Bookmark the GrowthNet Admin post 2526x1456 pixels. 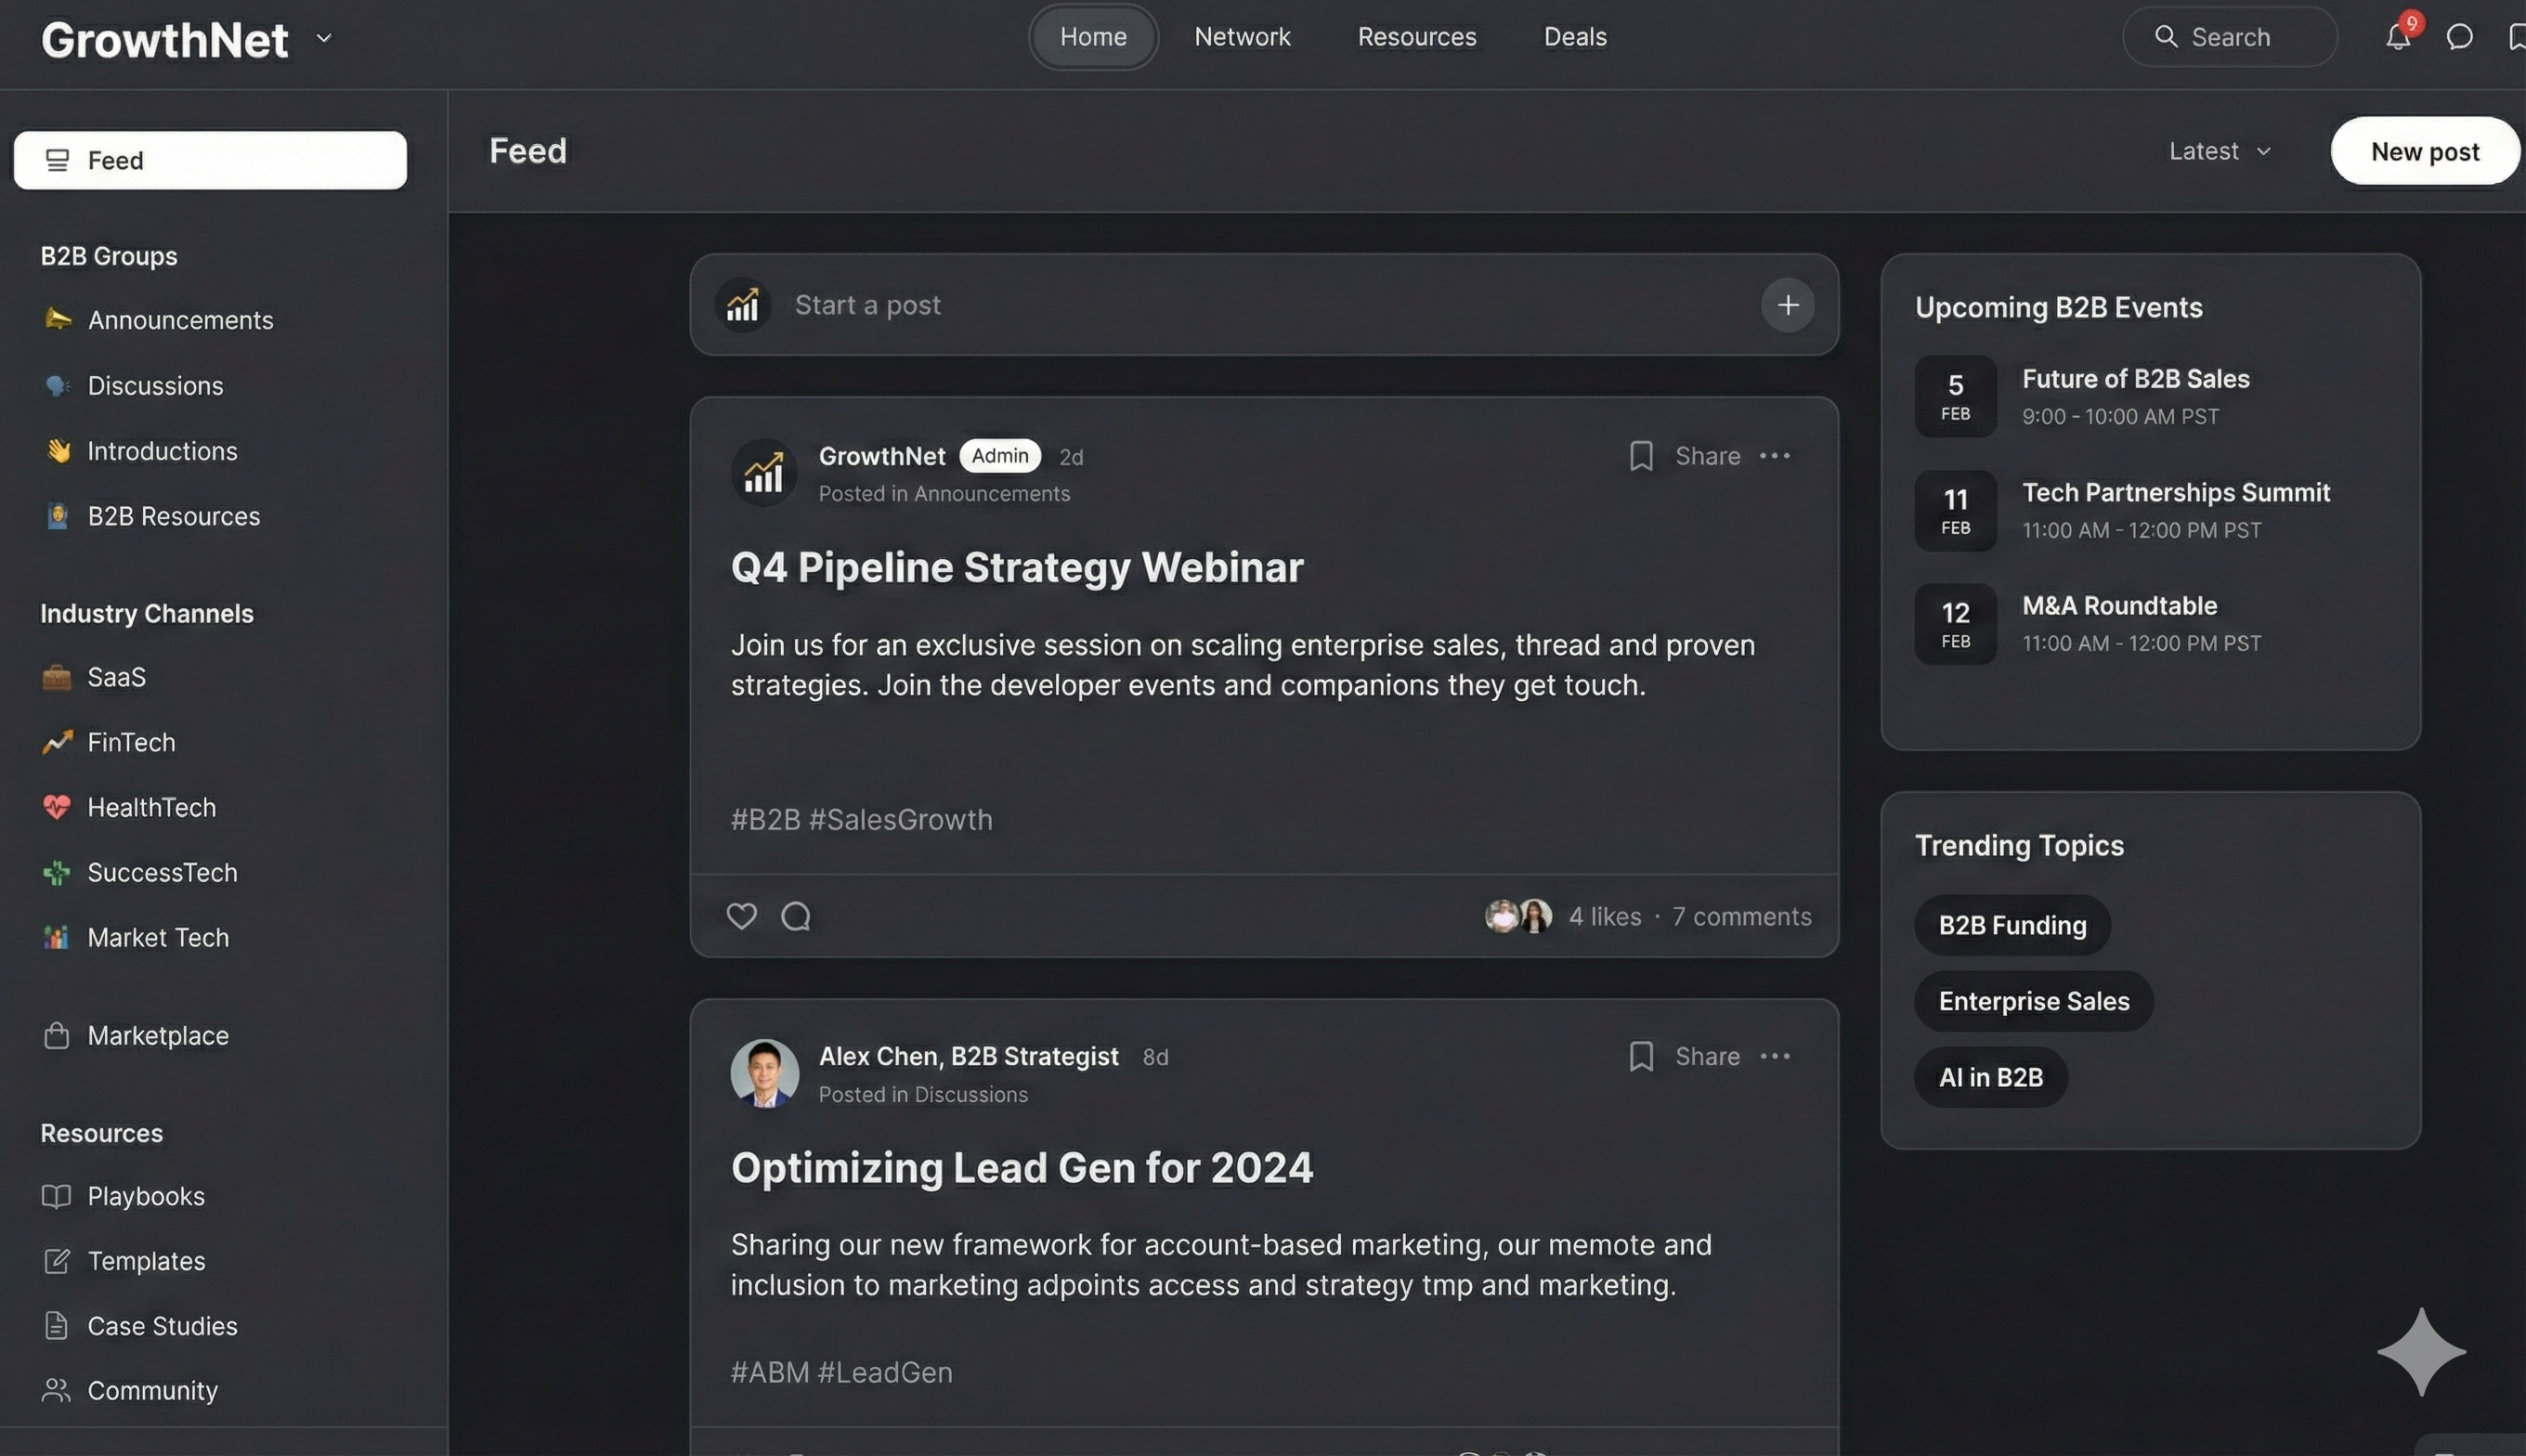coord(1640,456)
